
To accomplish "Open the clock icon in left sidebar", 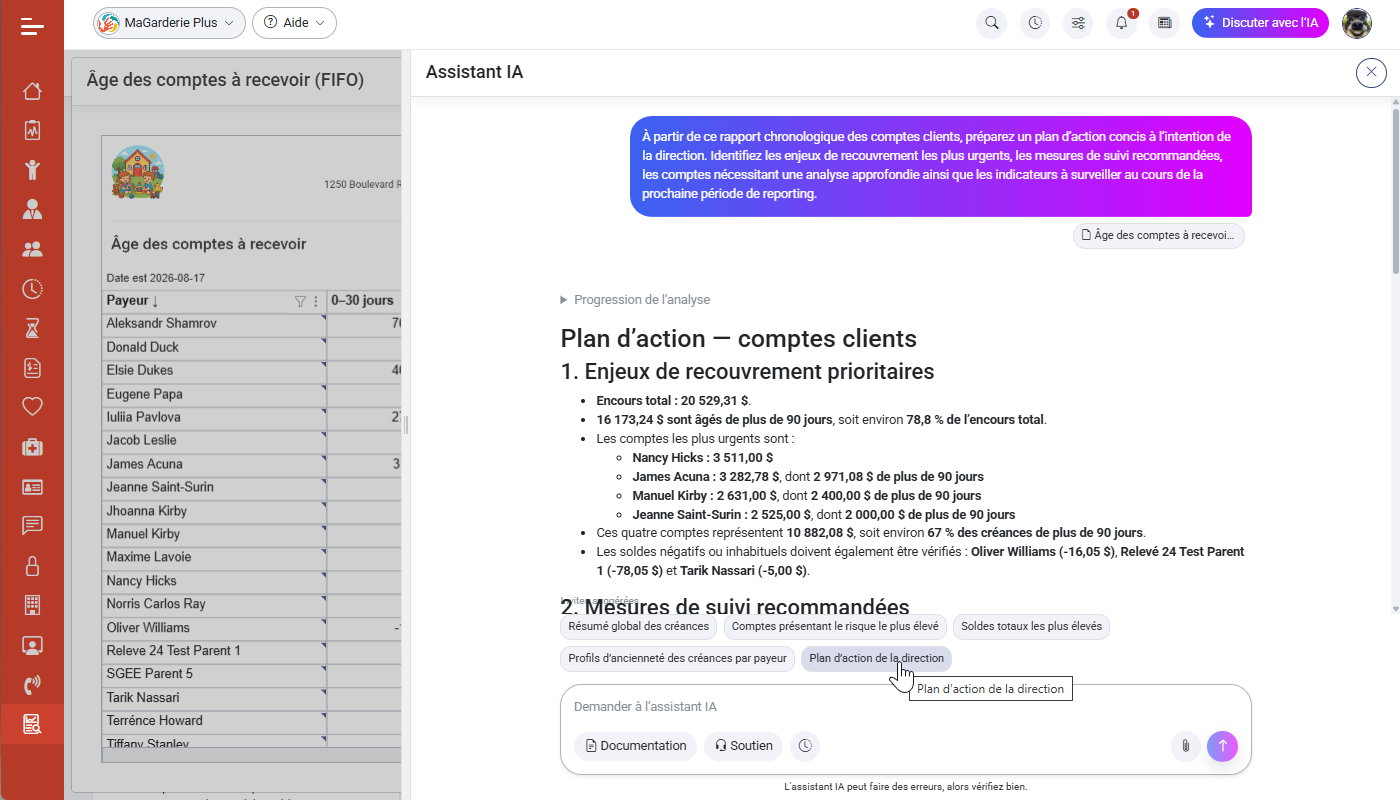I will click(x=32, y=289).
